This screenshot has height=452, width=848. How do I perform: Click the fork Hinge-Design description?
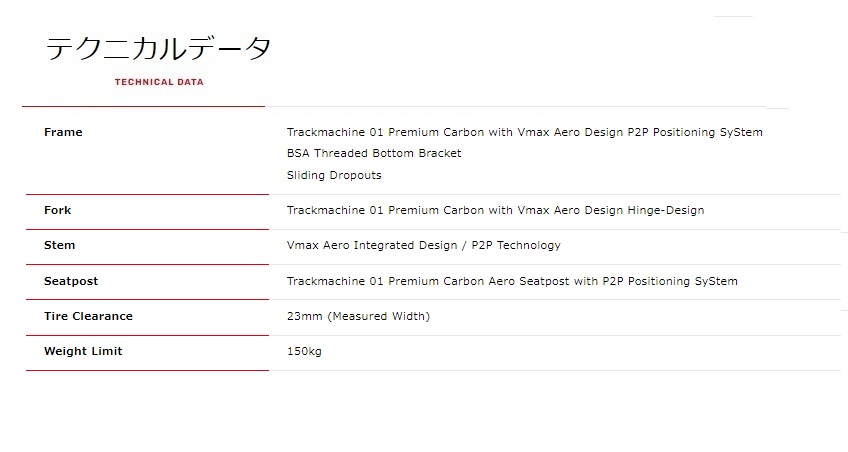coord(665,210)
